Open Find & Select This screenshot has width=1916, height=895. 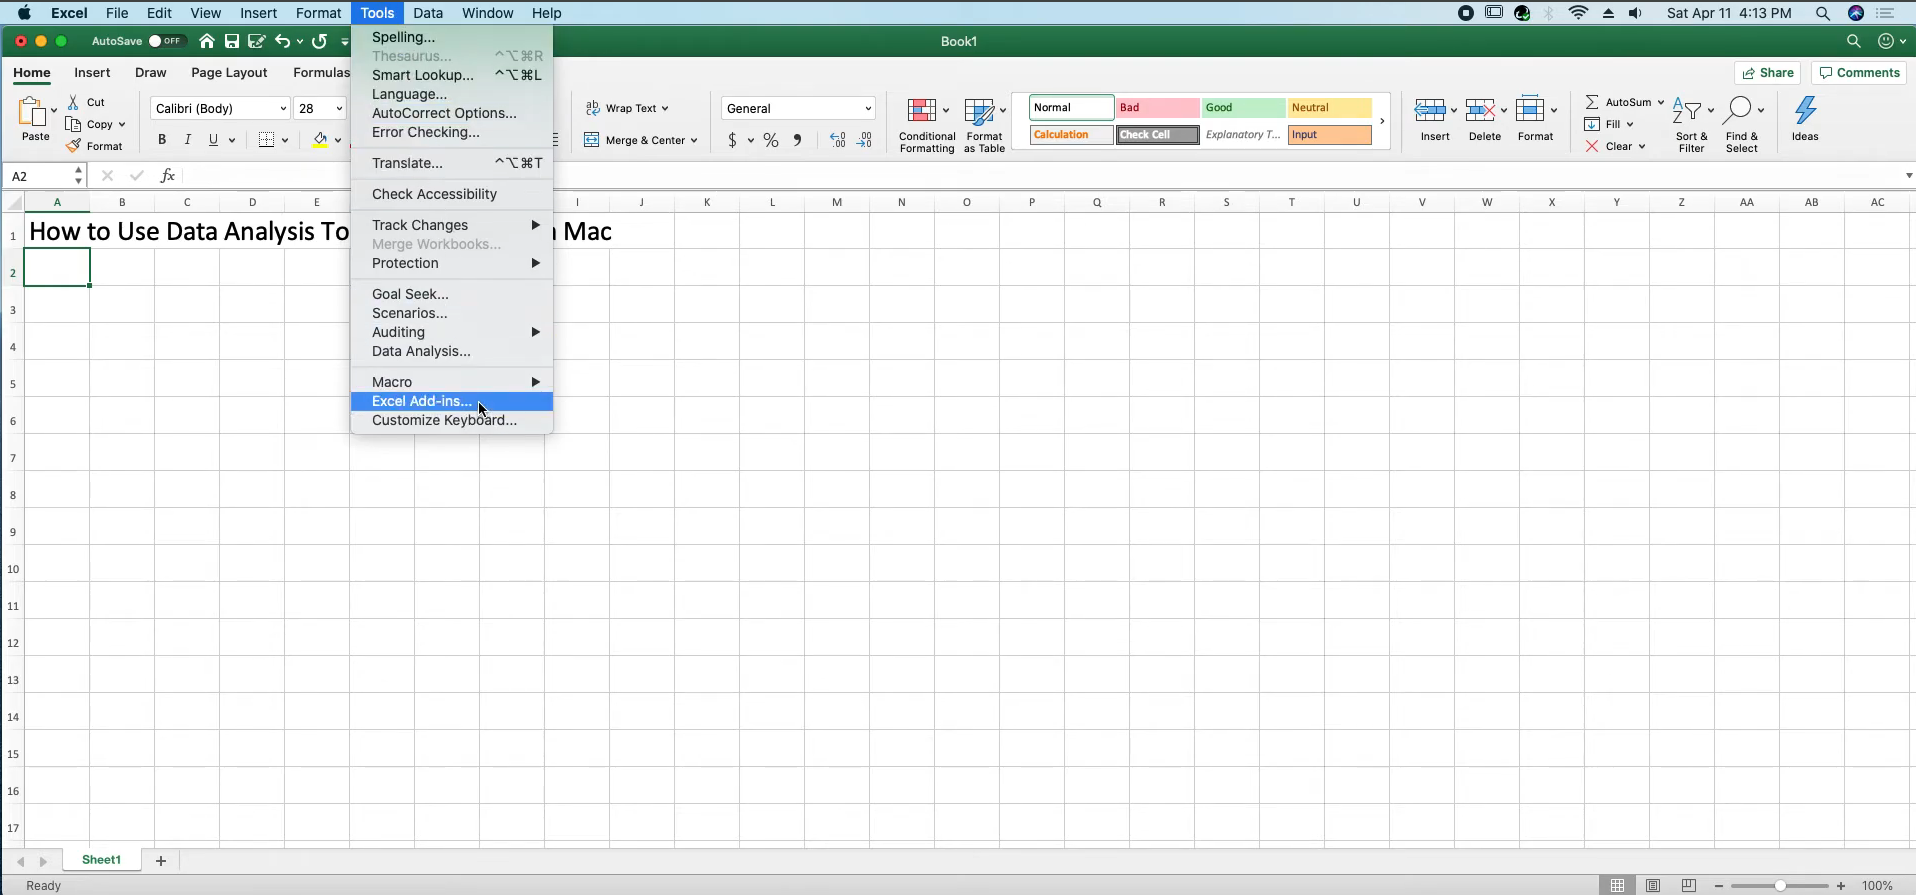(1743, 125)
